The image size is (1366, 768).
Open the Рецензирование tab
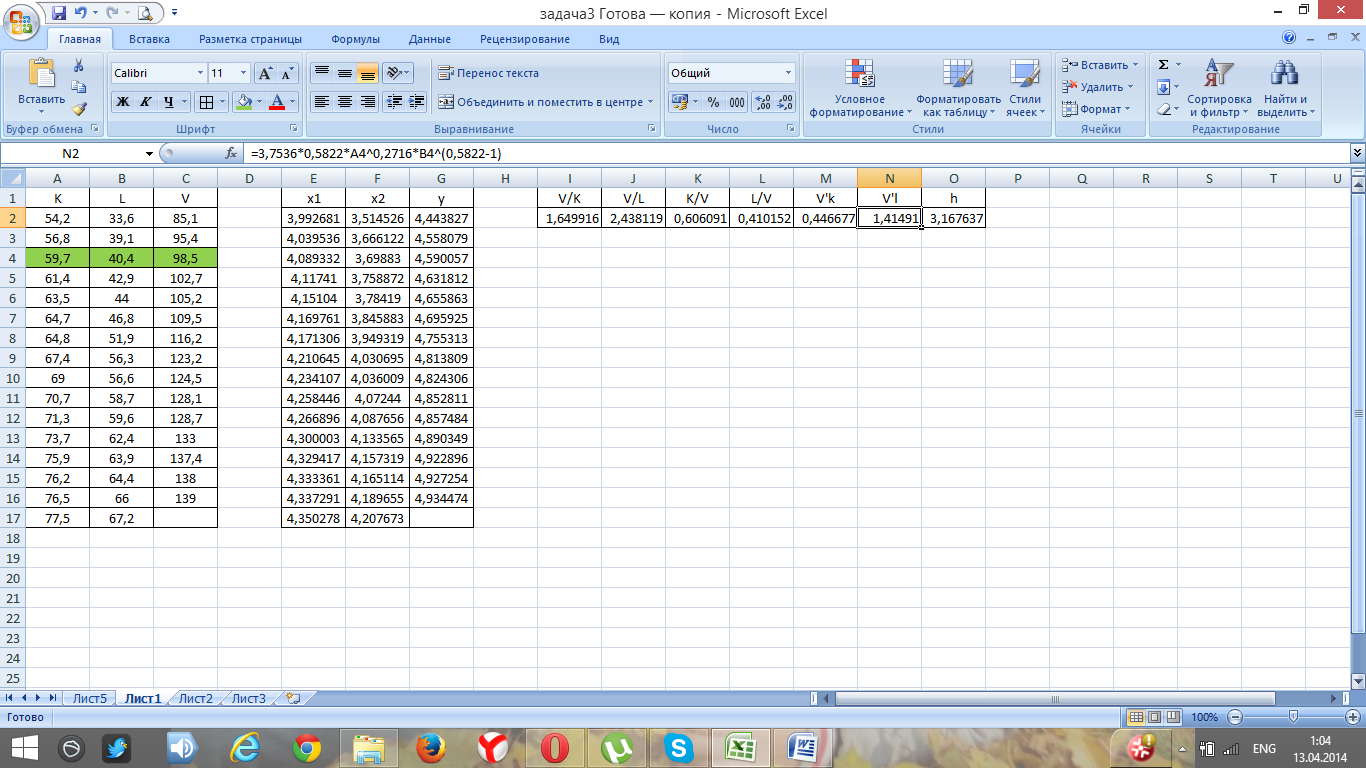click(524, 39)
